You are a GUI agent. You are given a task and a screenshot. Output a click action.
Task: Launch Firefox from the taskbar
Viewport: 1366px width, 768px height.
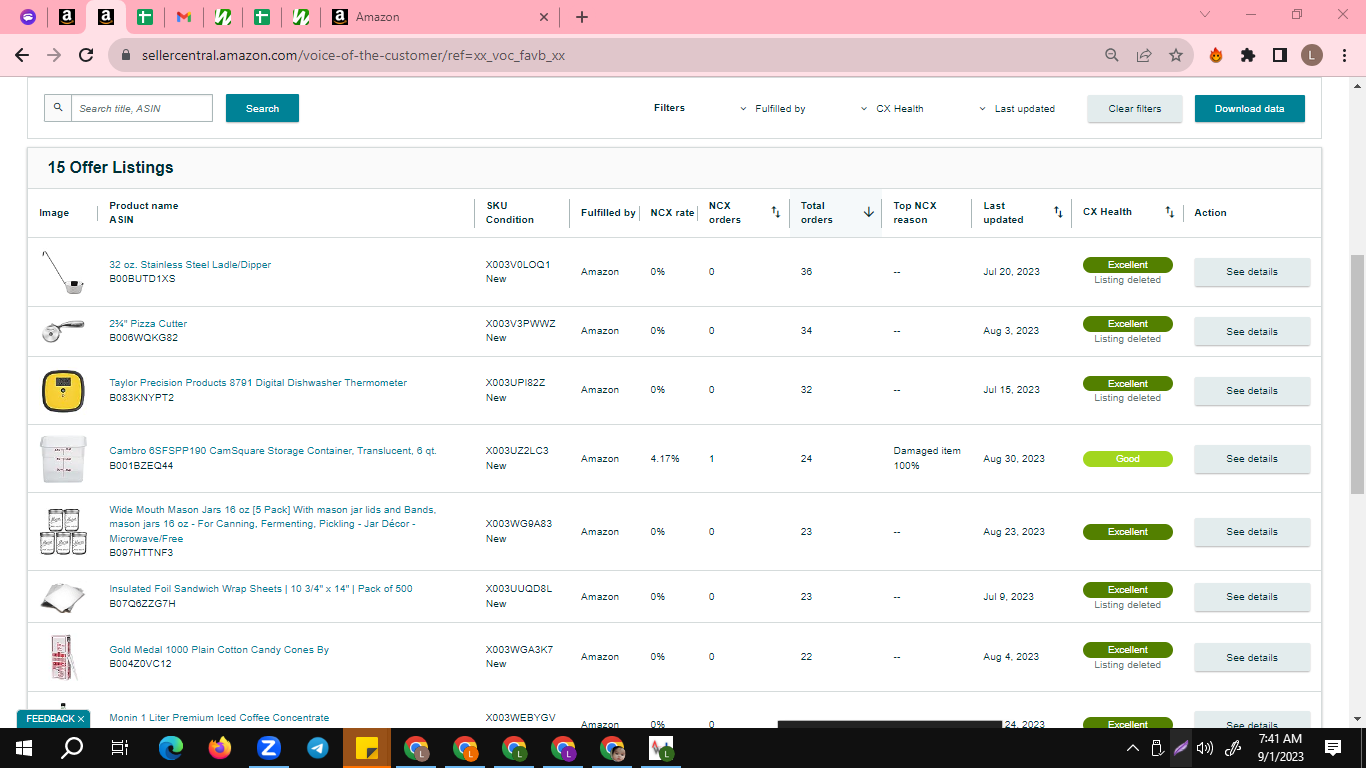pyautogui.click(x=220, y=747)
